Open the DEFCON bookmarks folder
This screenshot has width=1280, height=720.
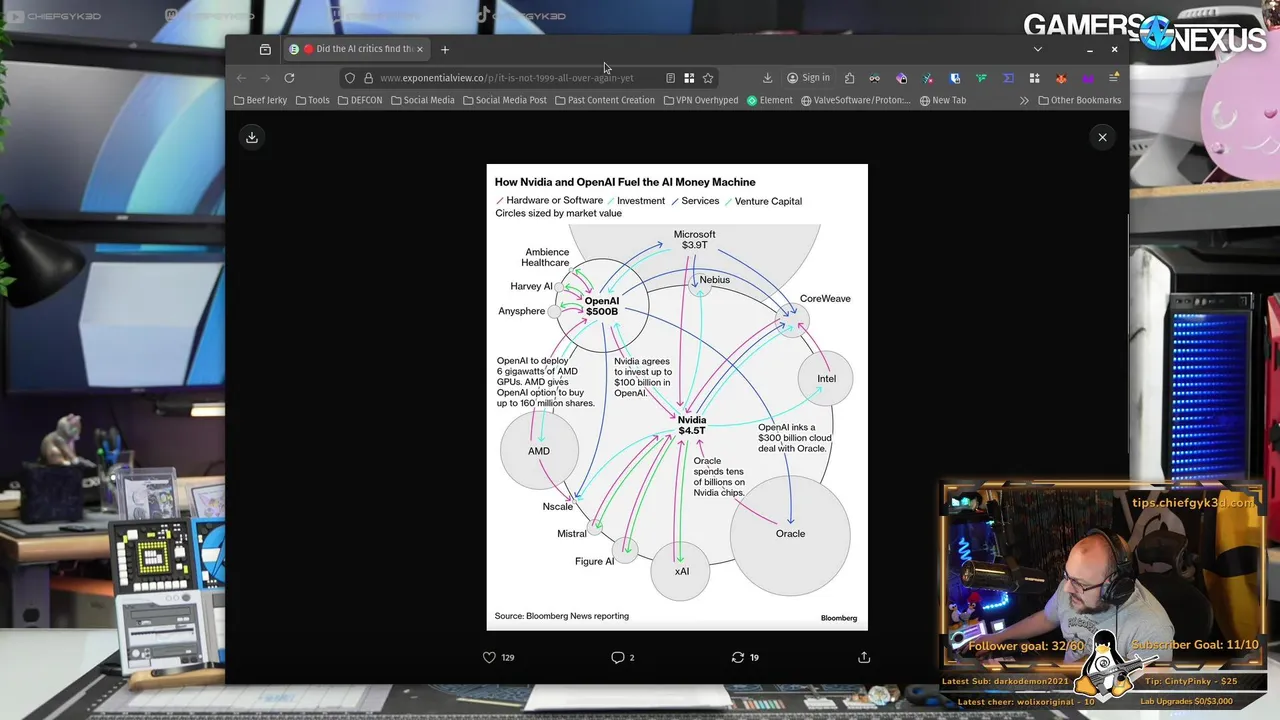point(360,100)
